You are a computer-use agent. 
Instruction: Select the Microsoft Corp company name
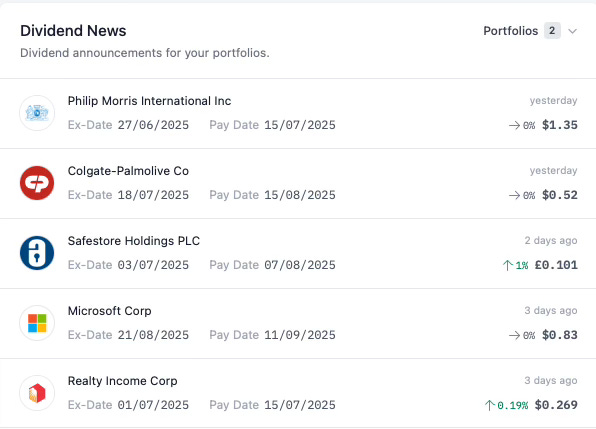click(109, 311)
